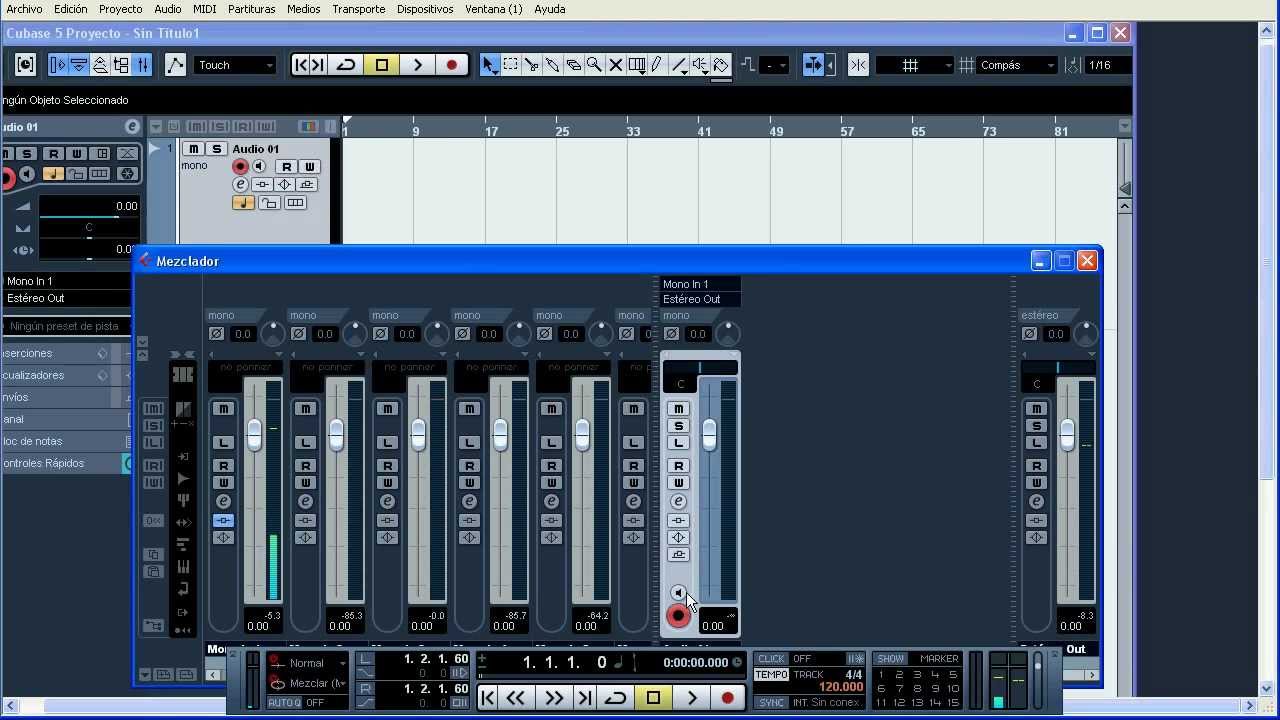
Task: Click Estéreo Out channel volume fader
Action: pos(1067,434)
